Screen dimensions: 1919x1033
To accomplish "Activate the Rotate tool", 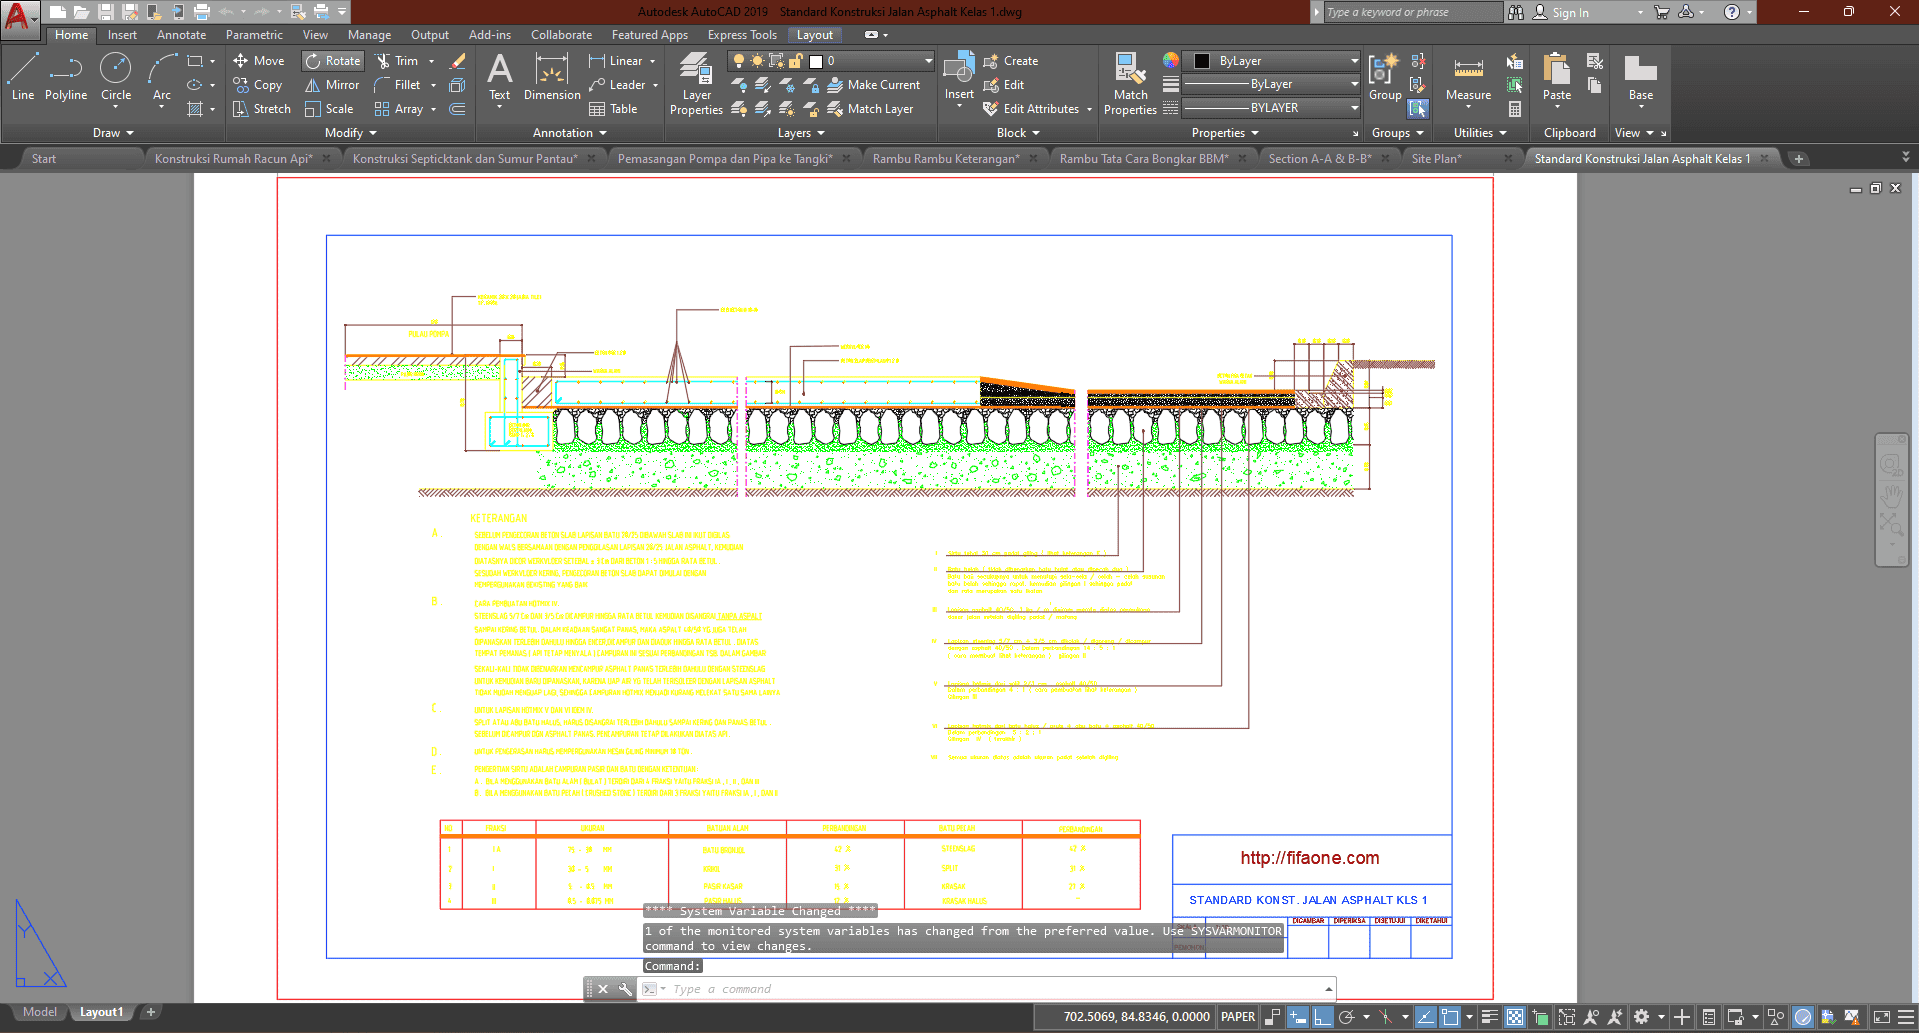I will point(333,61).
